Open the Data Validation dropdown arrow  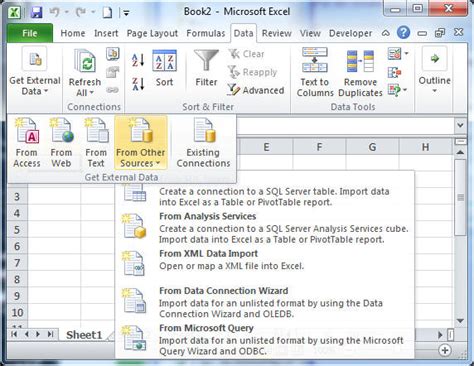pos(406,54)
